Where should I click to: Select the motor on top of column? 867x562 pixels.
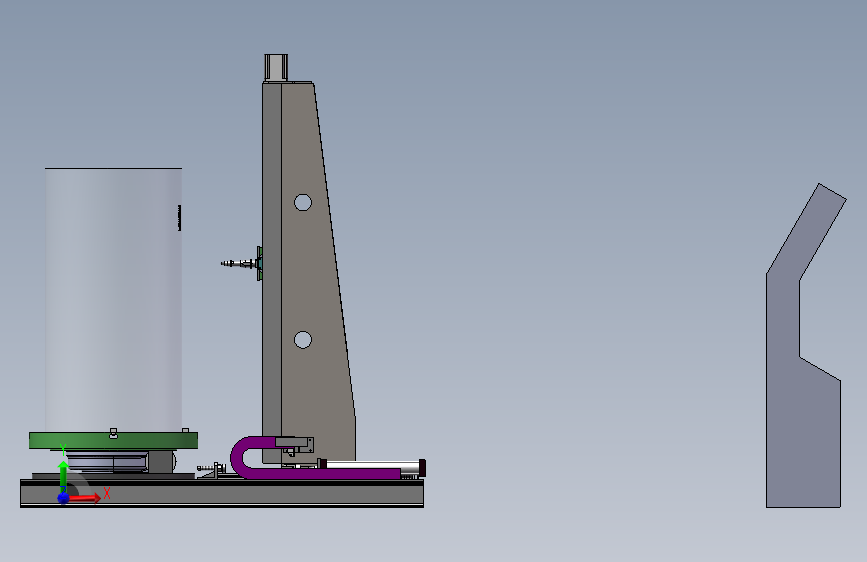(276, 68)
